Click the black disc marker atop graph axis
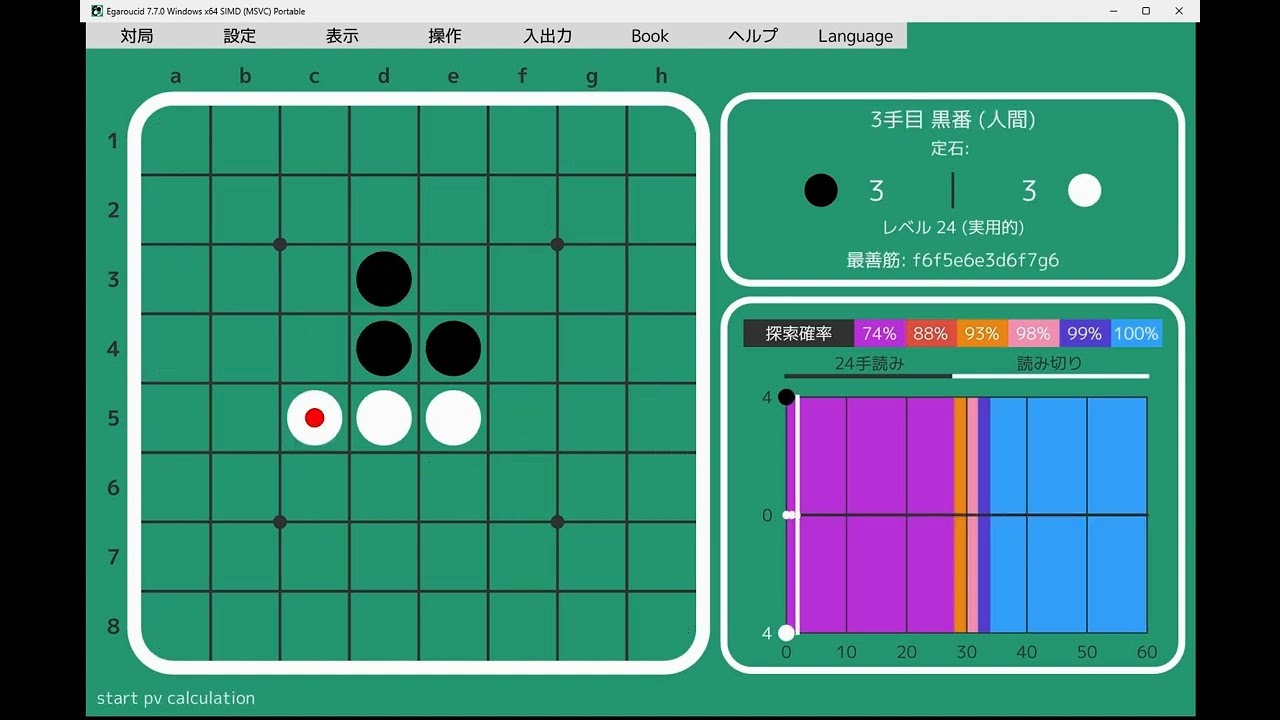 (786, 397)
